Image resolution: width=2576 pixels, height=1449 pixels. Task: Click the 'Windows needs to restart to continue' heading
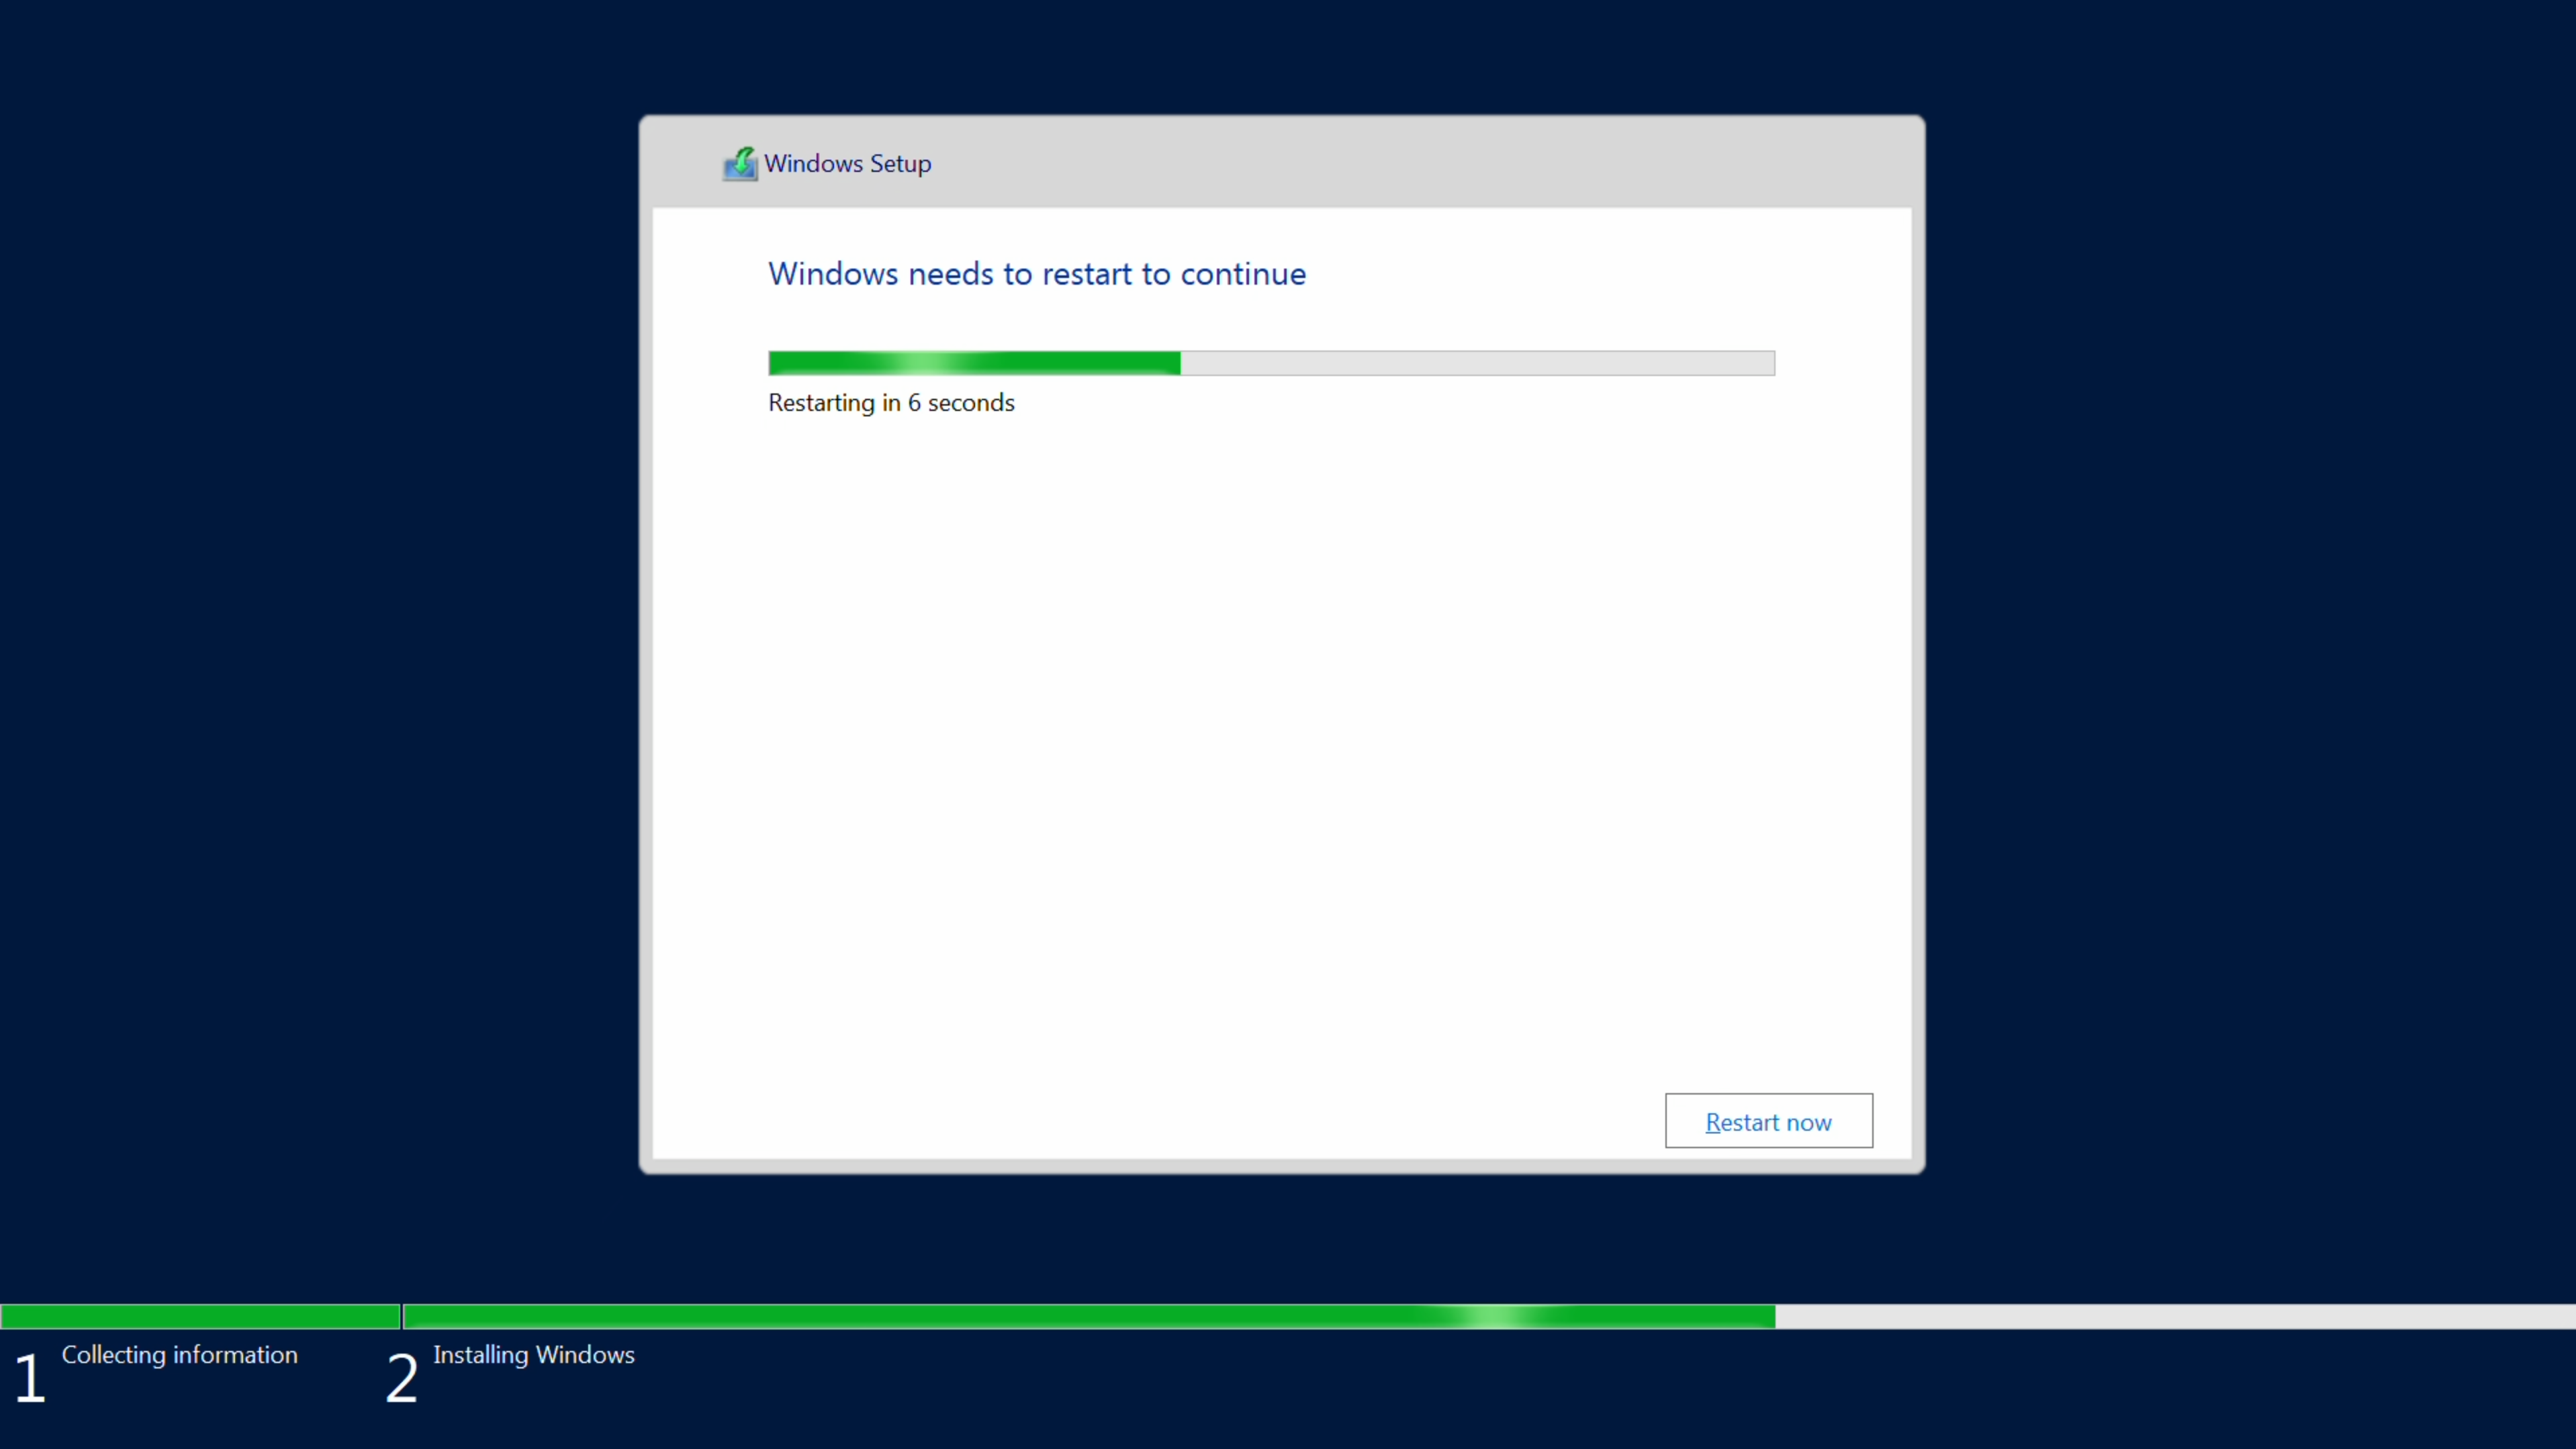pyautogui.click(x=1037, y=274)
